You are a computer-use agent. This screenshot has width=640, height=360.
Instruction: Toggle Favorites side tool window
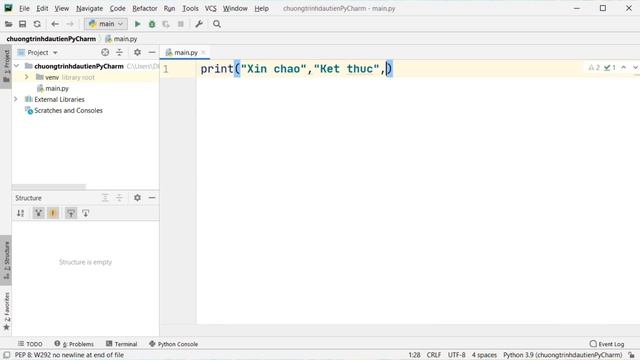6,311
